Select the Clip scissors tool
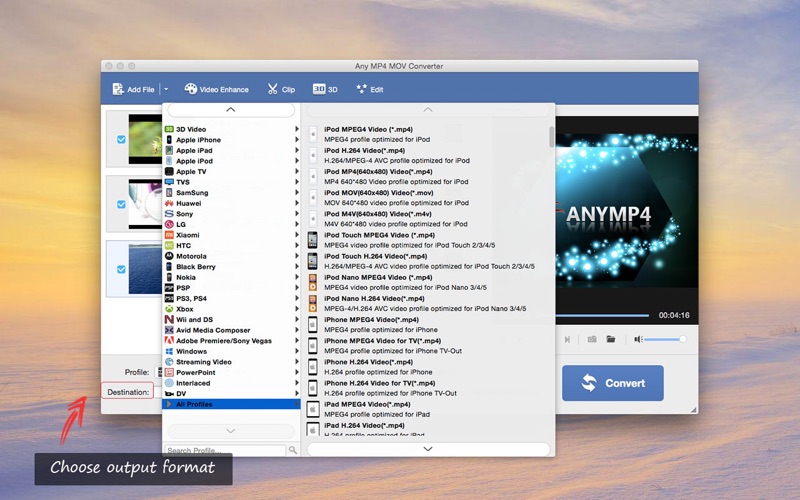800x500 pixels. point(274,89)
